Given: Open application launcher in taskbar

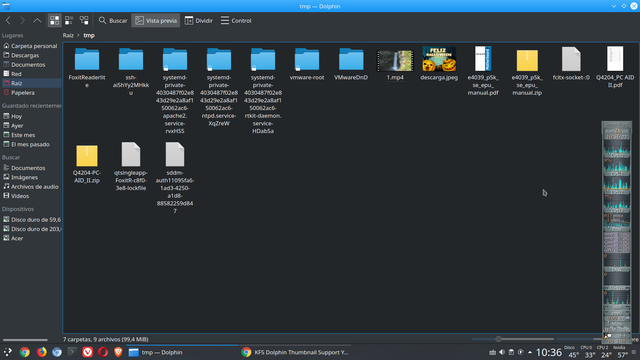Looking at the screenshot, I should click(8, 352).
